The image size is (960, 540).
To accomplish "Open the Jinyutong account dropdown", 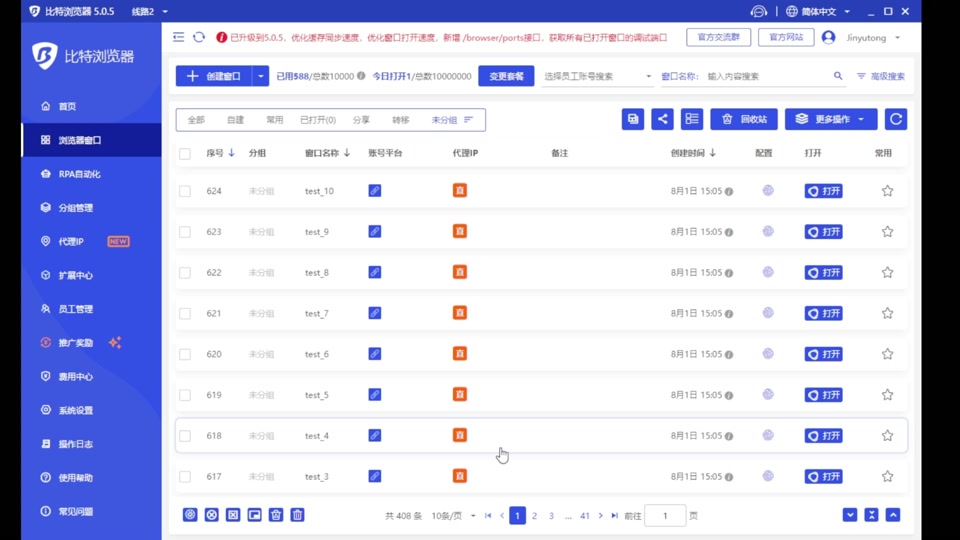I will click(872, 37).
